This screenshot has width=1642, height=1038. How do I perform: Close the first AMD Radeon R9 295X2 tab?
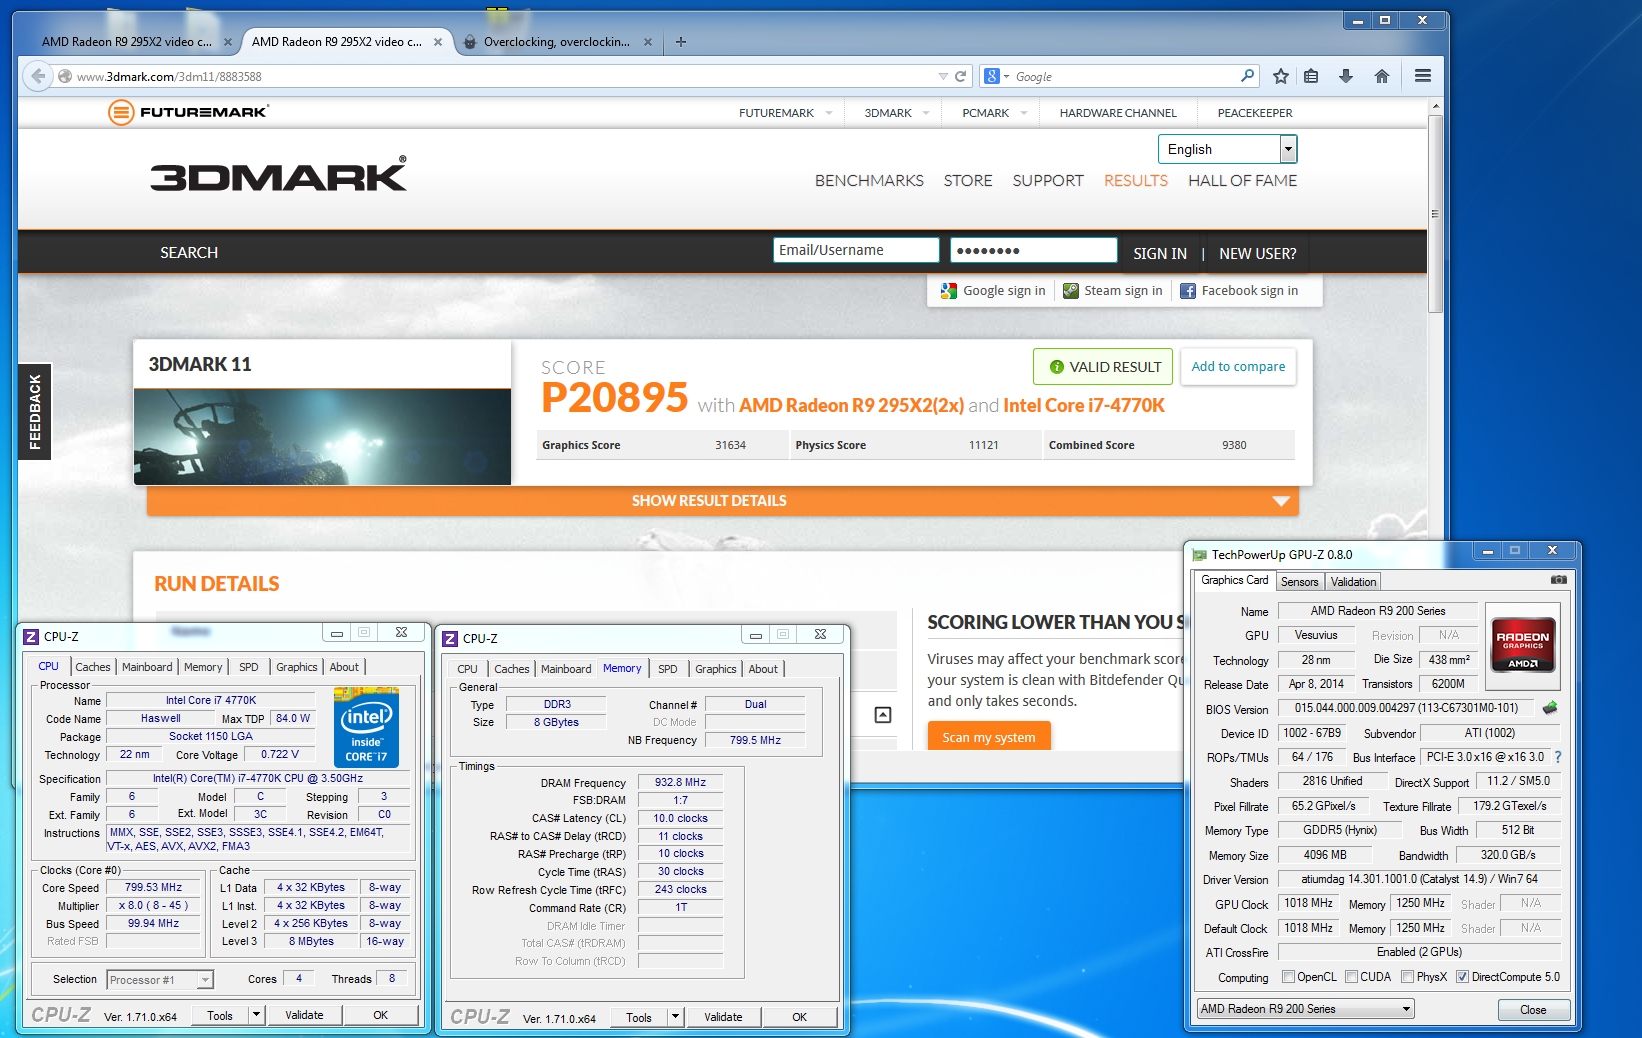(228, 42)
